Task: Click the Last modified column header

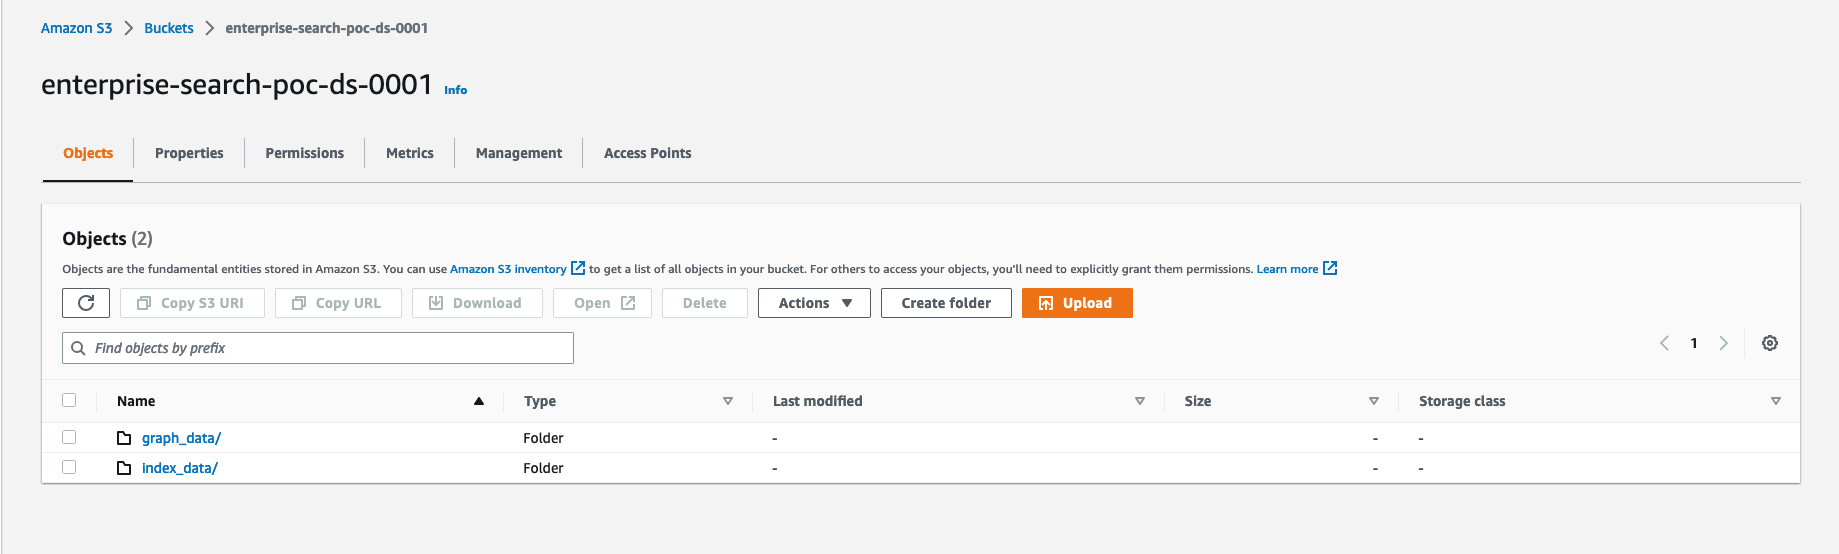Action: [x=817, y=401]
